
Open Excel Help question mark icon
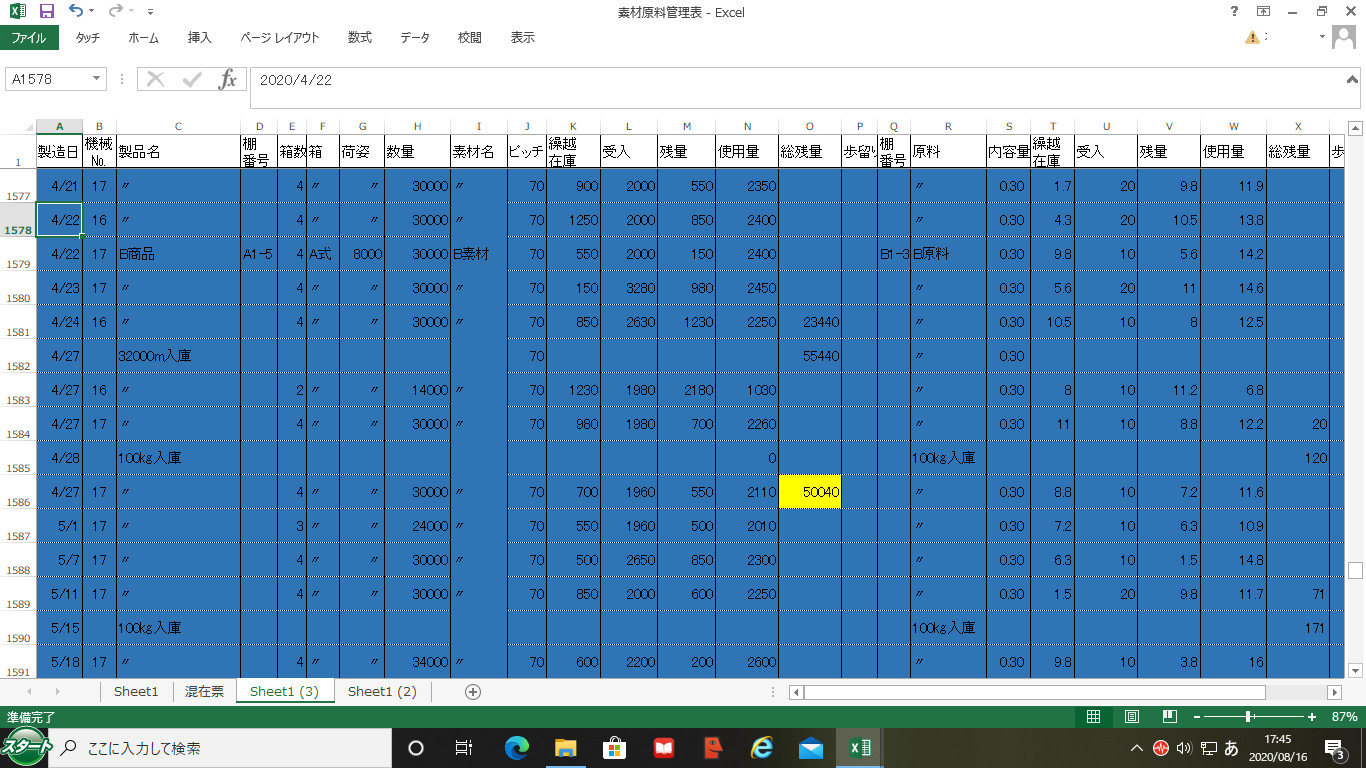(x=1234, y=12)
